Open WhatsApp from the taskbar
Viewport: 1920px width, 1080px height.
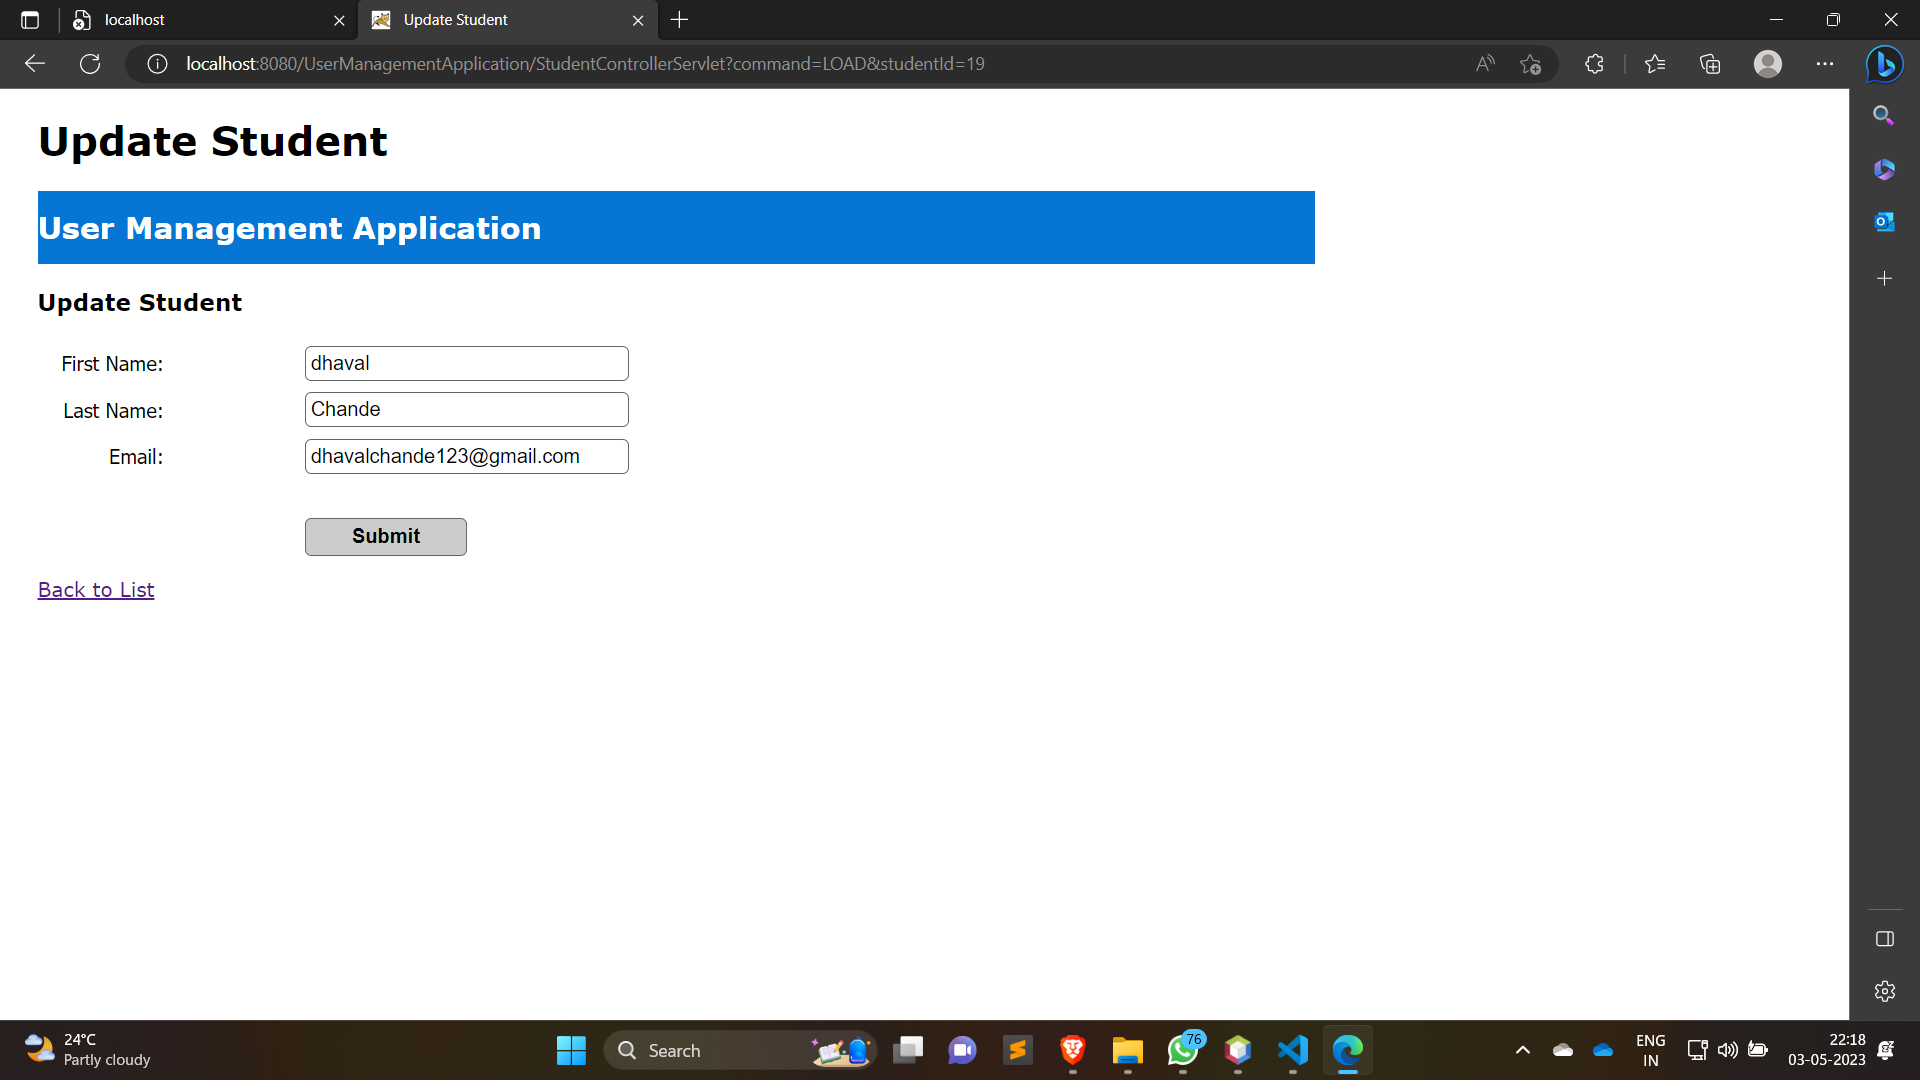pyautogui.click(x=1183, y=1050)
